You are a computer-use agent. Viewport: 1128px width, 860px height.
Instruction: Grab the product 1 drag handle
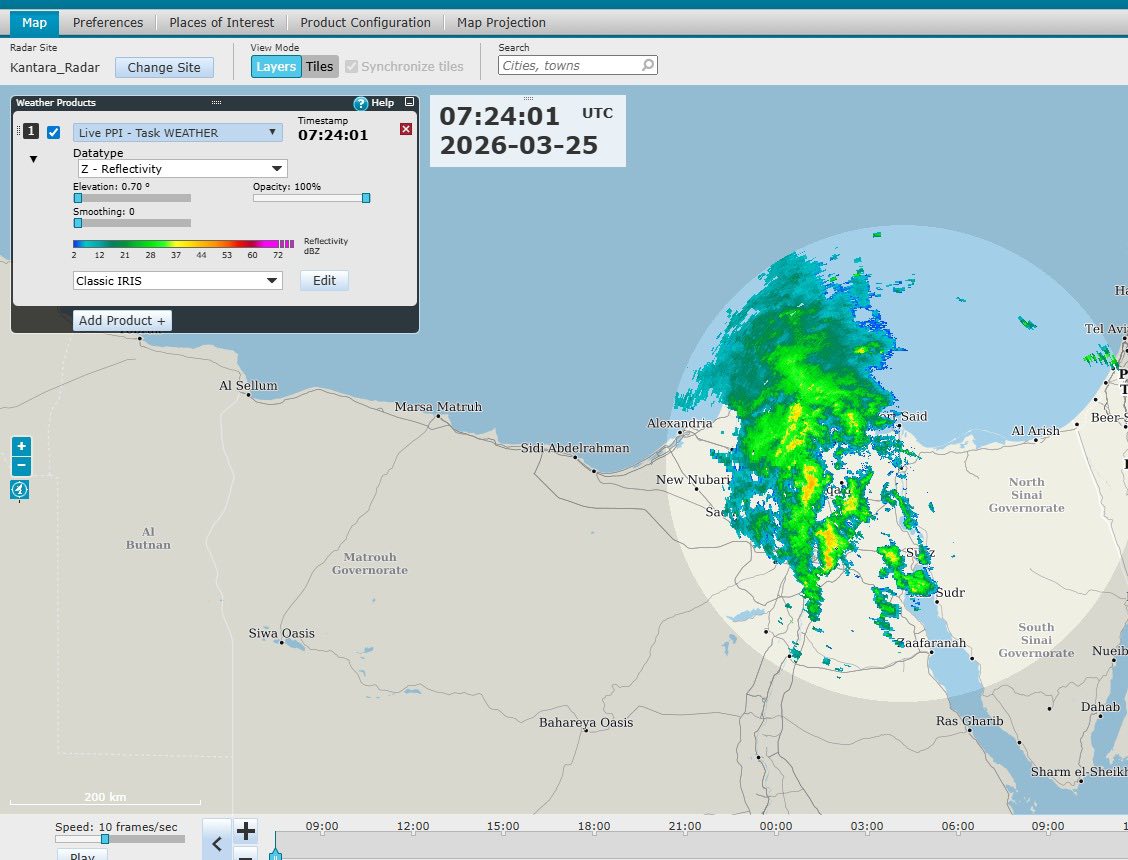(x=19, y=131)
